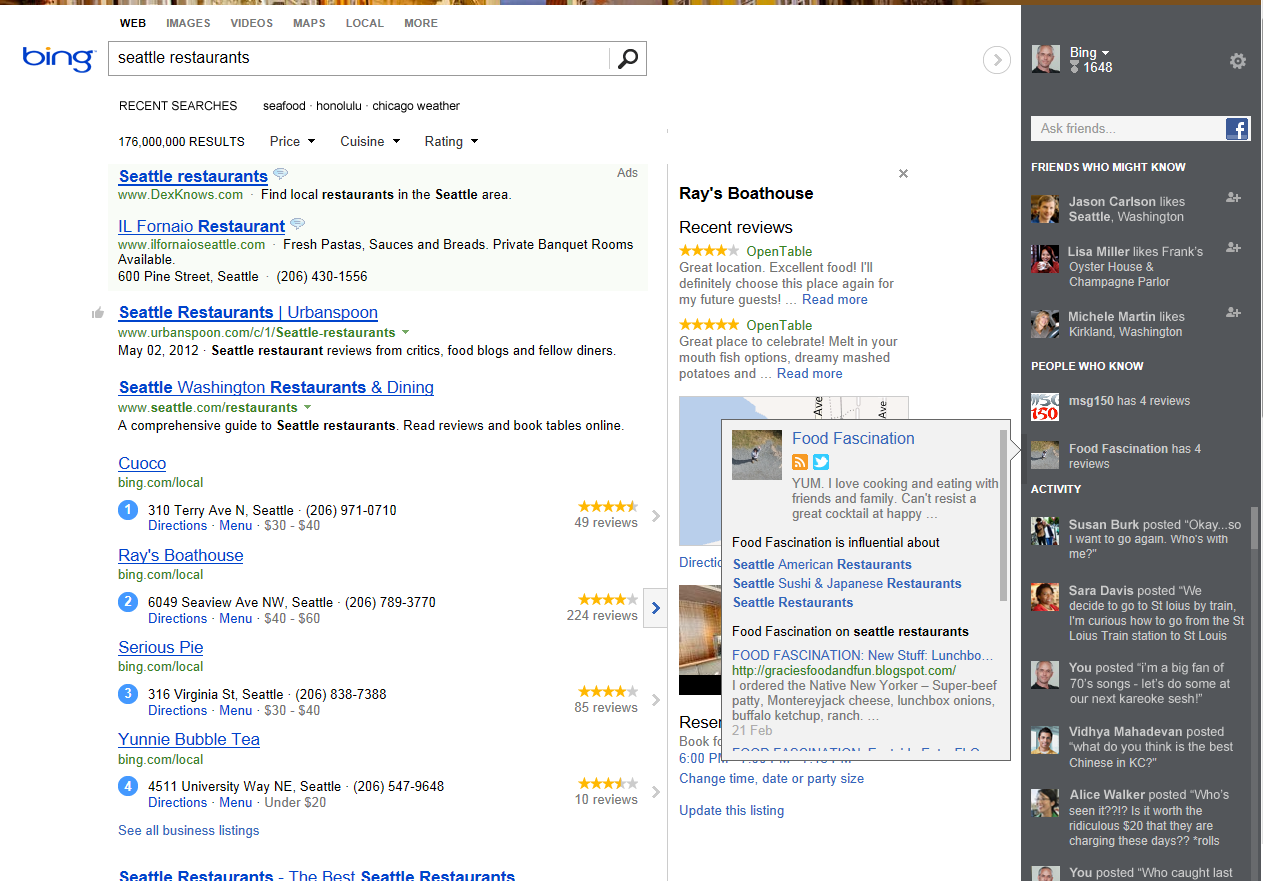The height and width of the screenshot is (881, 1263).
Task: Click Change time, date or party size
Action: tap(771, 778)
